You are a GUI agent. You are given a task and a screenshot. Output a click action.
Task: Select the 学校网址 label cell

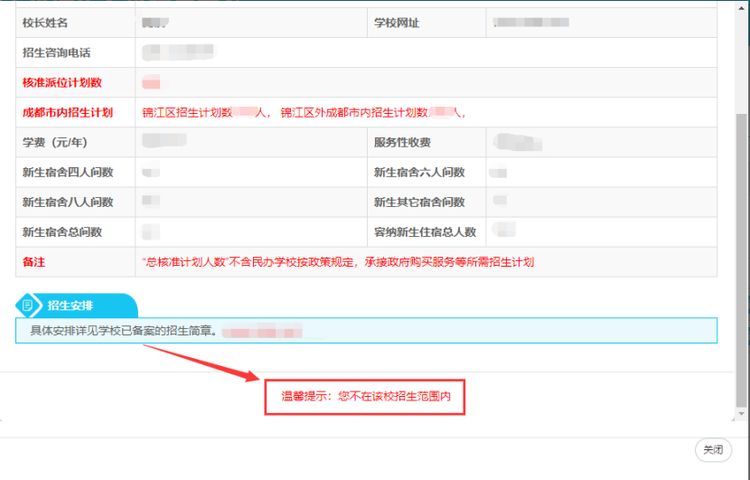(427, 22)
